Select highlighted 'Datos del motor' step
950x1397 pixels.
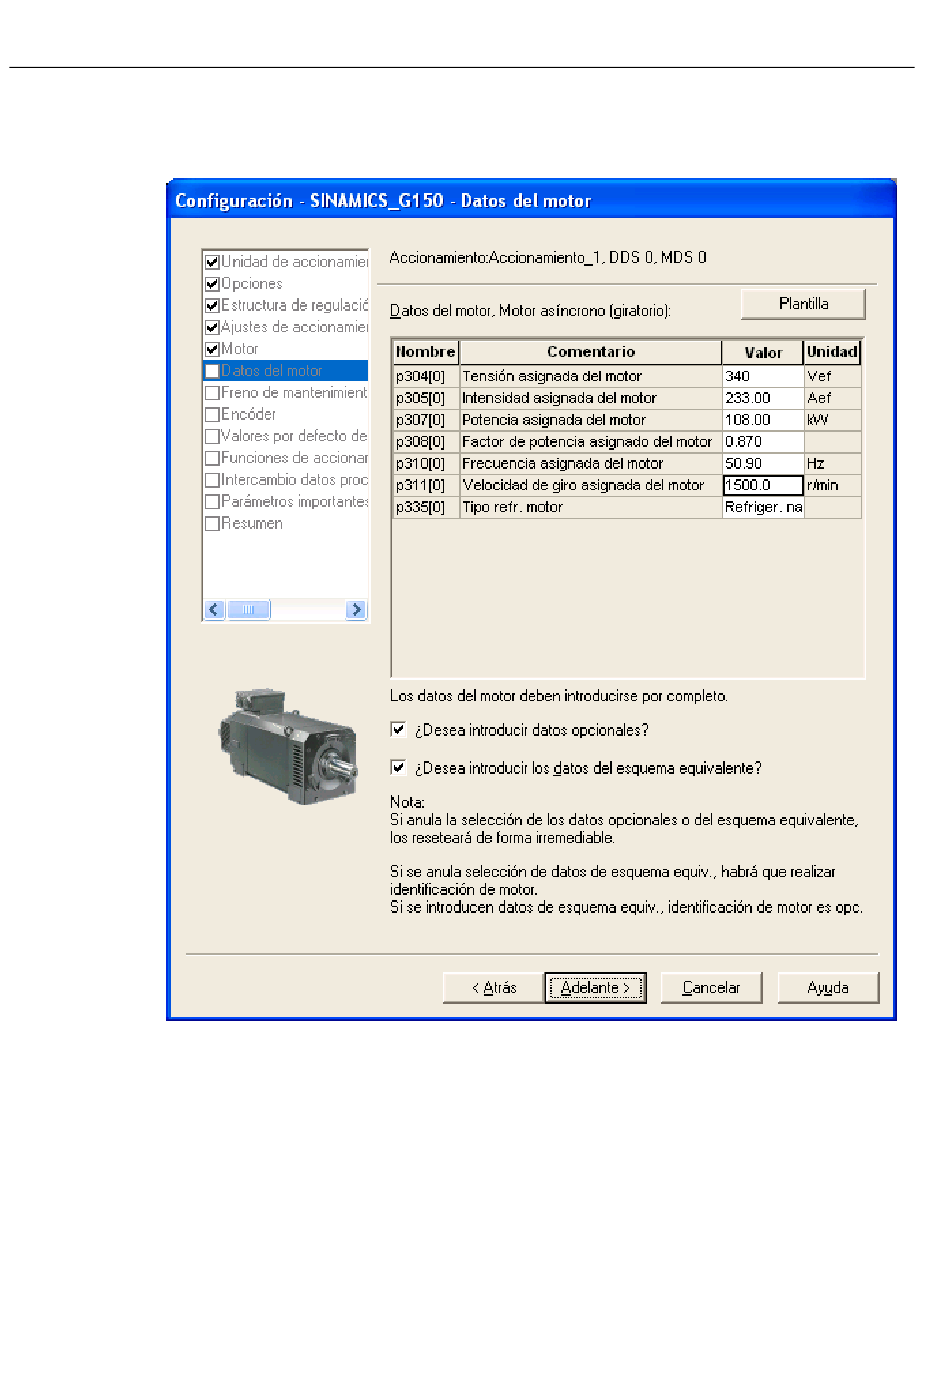click(x=272, y=371)
